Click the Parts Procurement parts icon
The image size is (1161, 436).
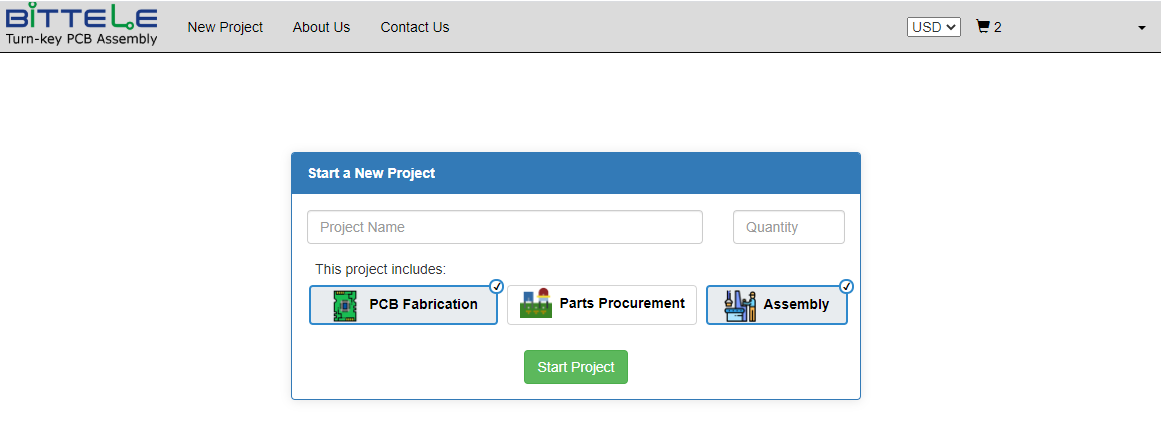[x=536, y=303]
